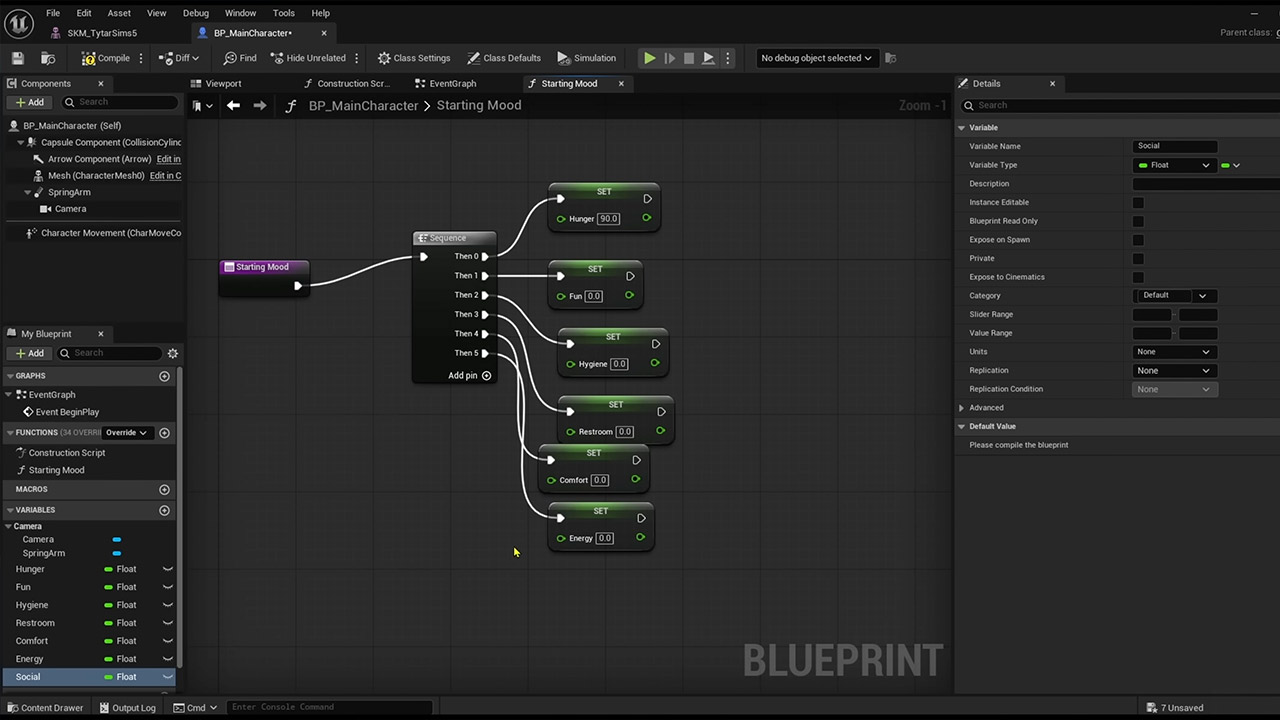This screenshot has height=720, width=1280.
Task: Open the Variable Type Float dropdown
Action: coord(1174,165)
